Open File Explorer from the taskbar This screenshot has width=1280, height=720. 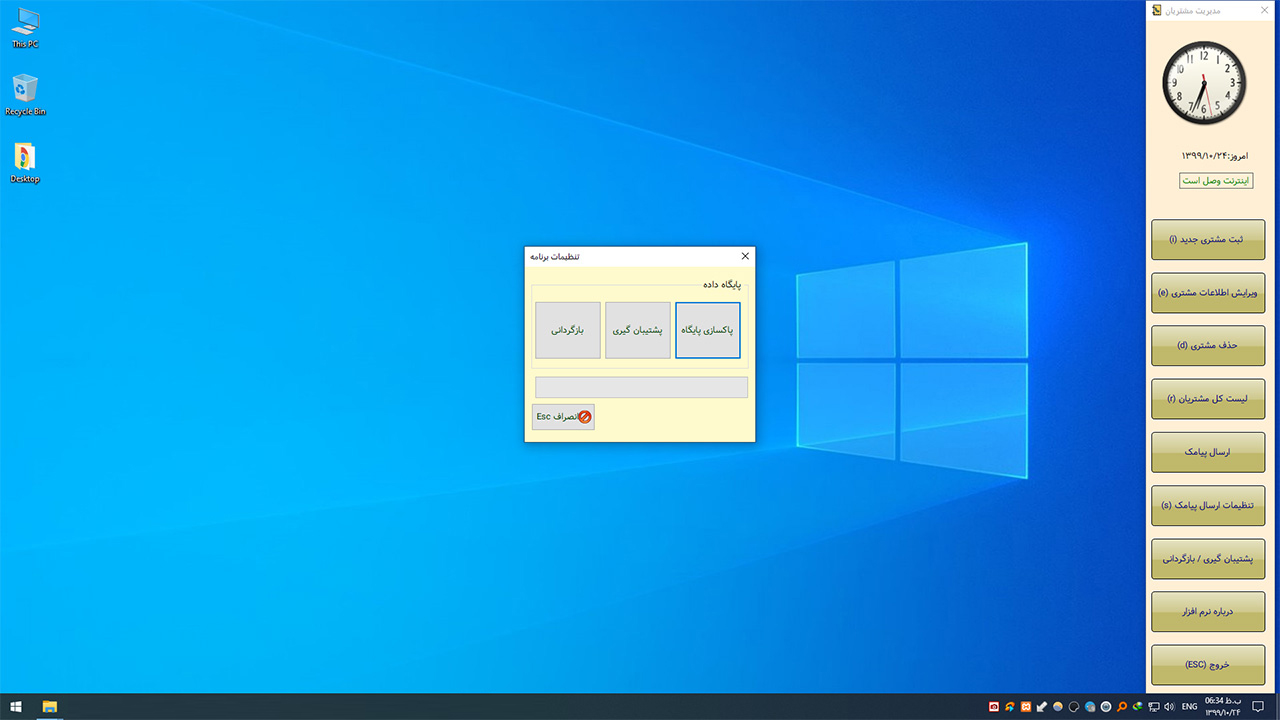coord(49,707)
